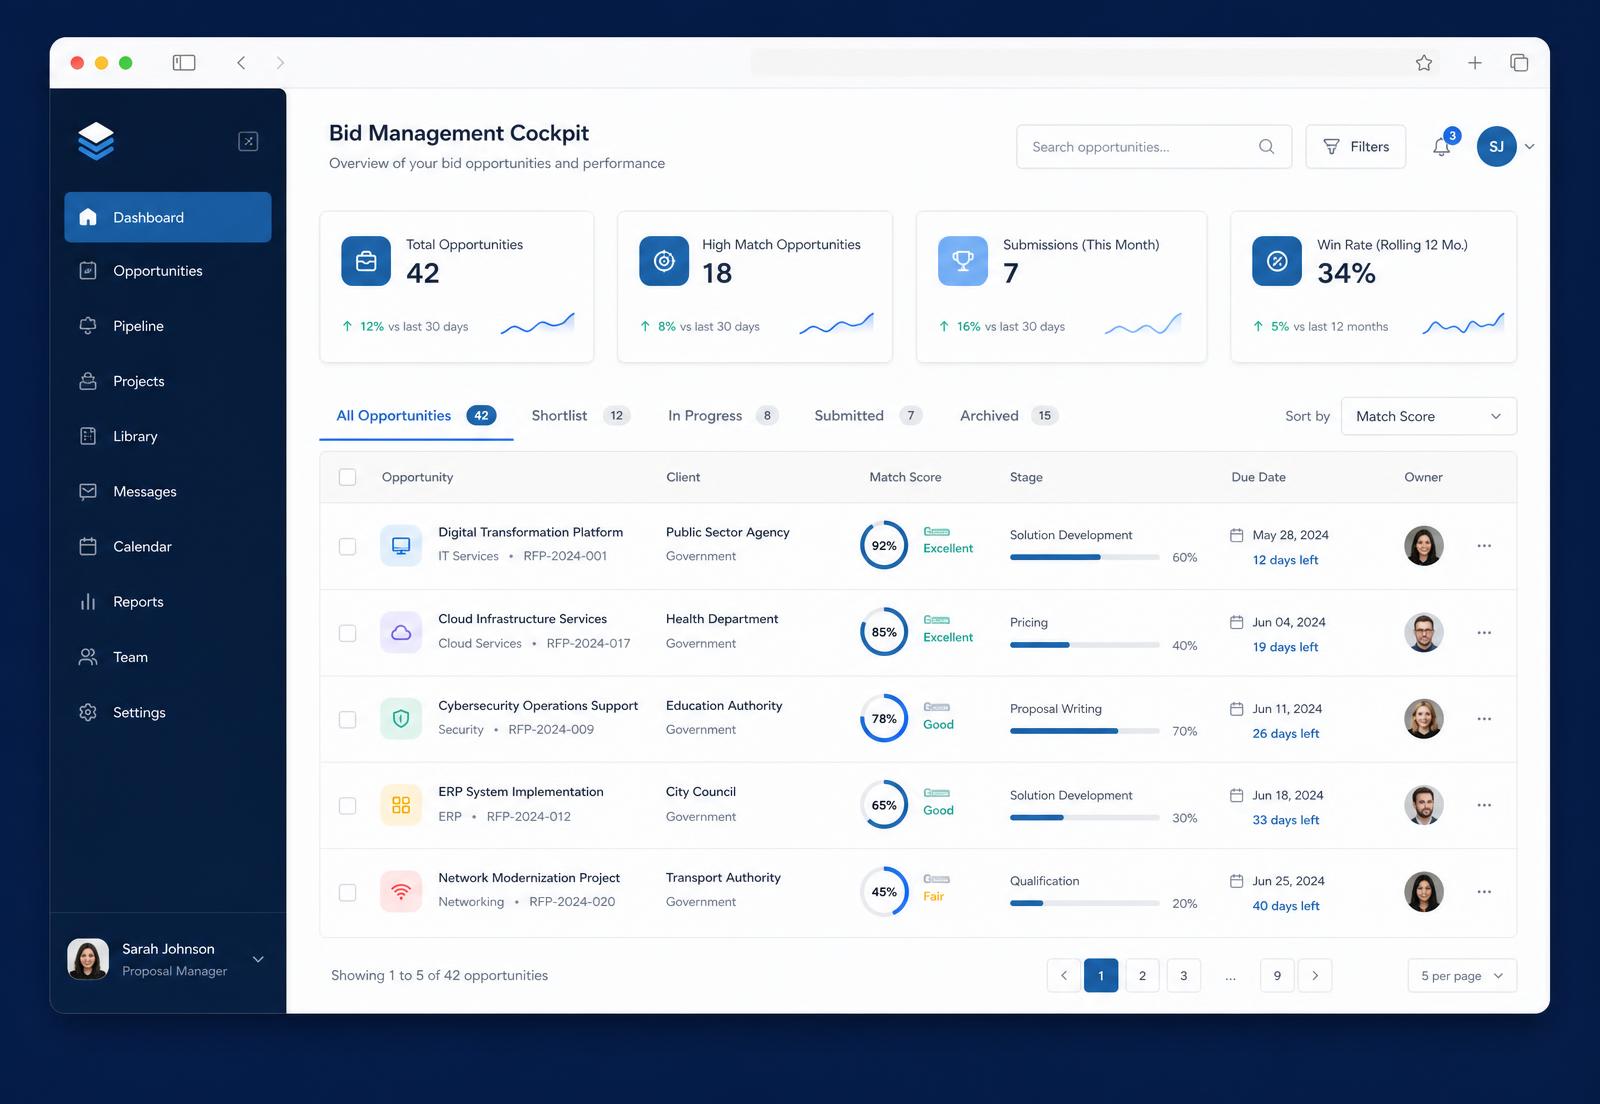The height and width of the screenshot is (1104, 1600).
Task: Show tab overview icon
Action: (x=1519, y=63)
